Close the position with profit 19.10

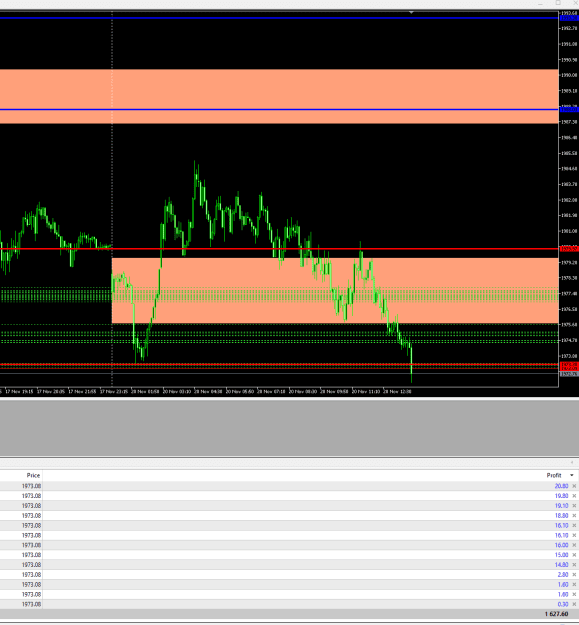574,506
